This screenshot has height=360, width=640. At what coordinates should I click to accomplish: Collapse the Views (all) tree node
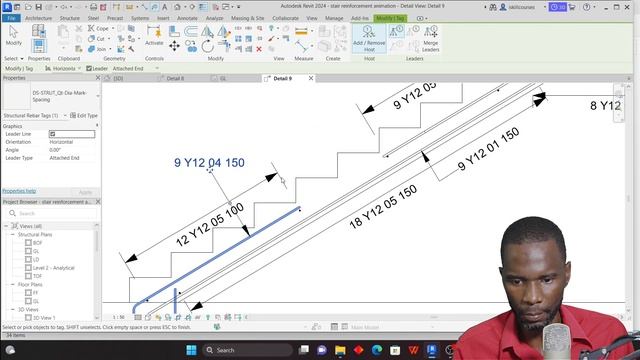6,226
